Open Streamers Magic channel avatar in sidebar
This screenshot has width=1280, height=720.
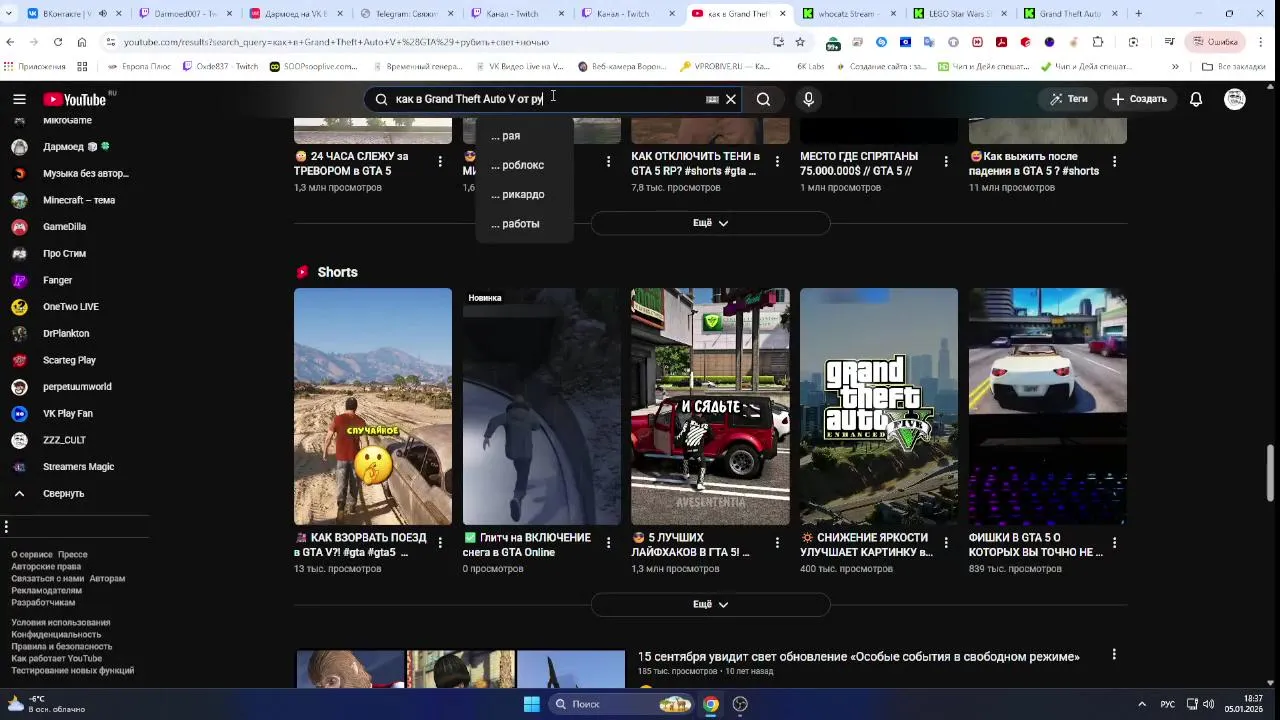pos(19,467)
